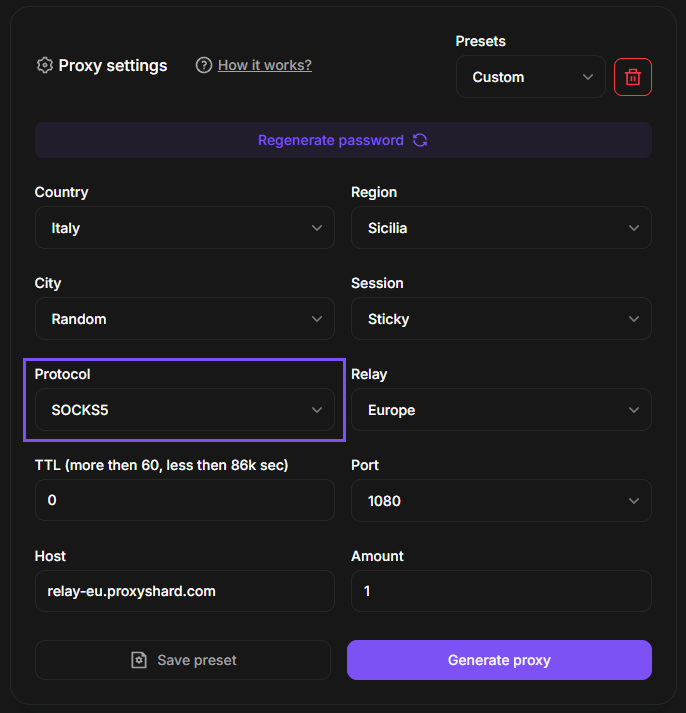686x713 pixels.
Task: Click the Generate proxy button
Action: click(x=499, y=660)
